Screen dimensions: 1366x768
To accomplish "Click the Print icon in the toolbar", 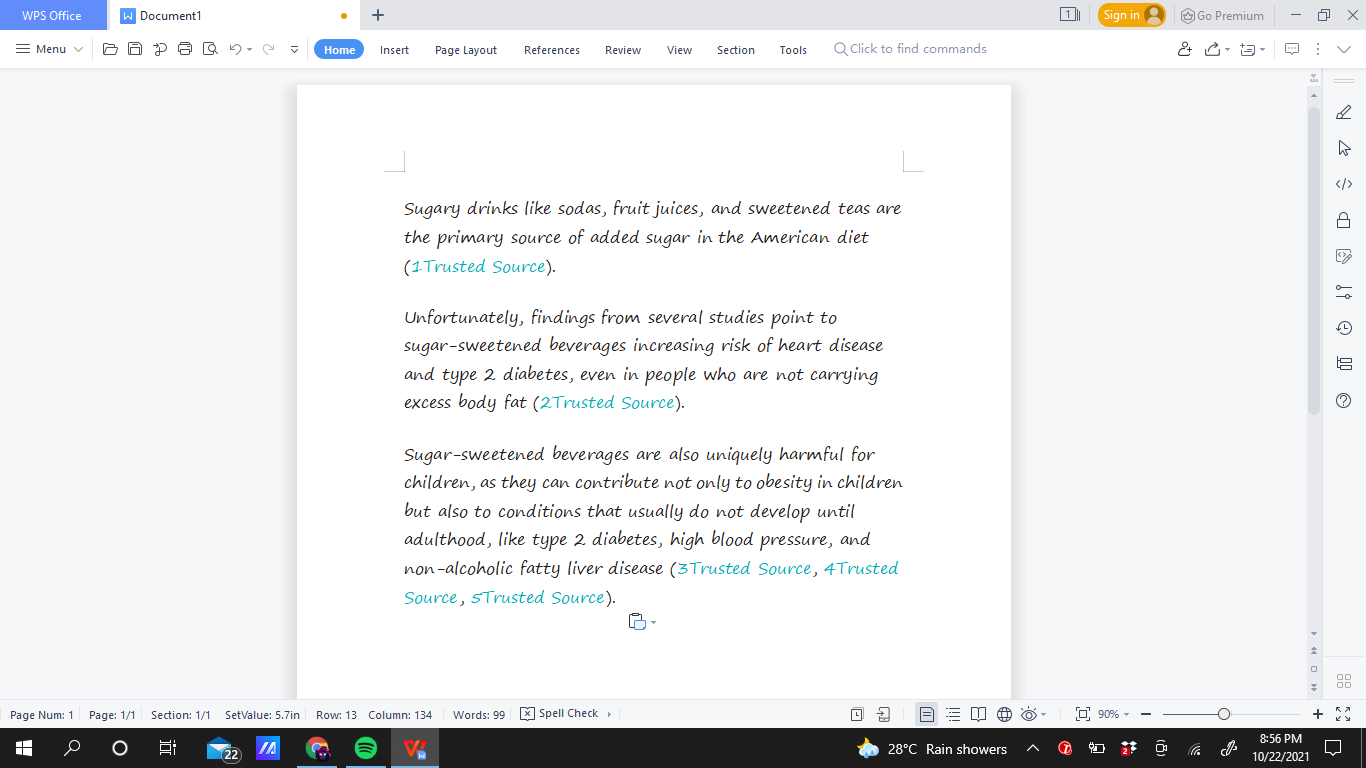I will [184, 49].
